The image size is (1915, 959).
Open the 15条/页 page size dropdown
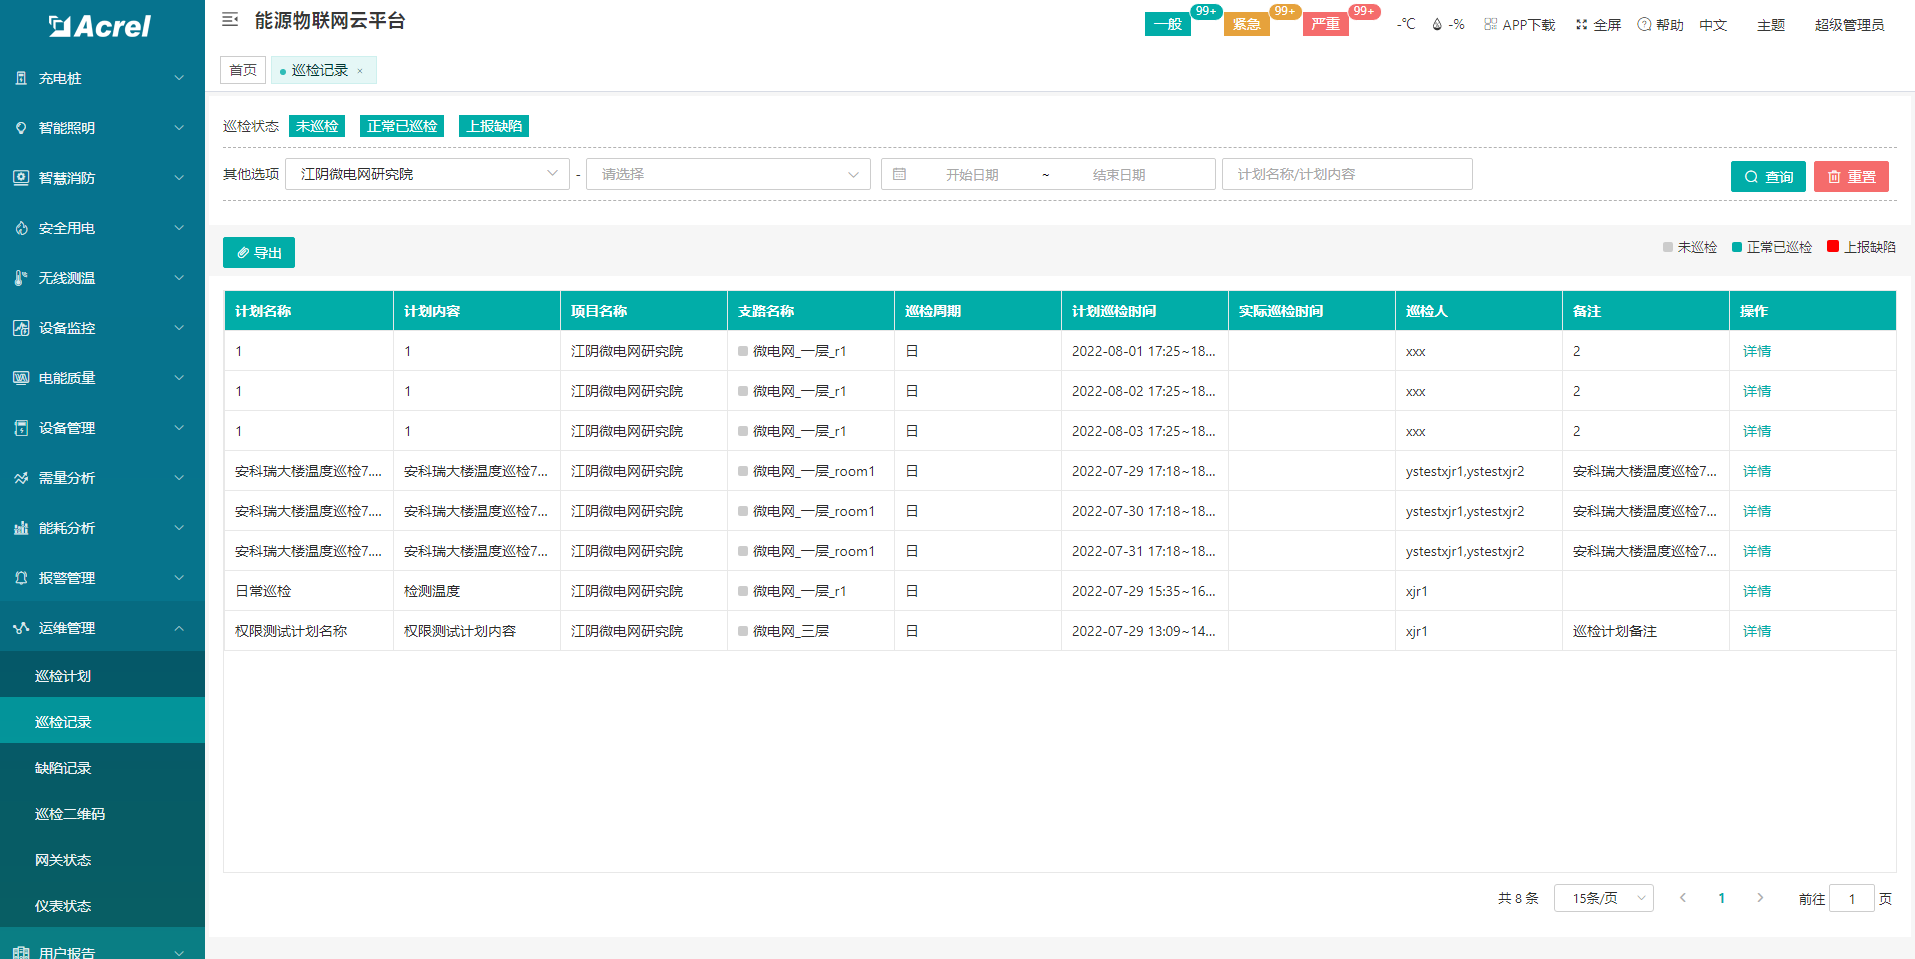(x=1603, y=898)
